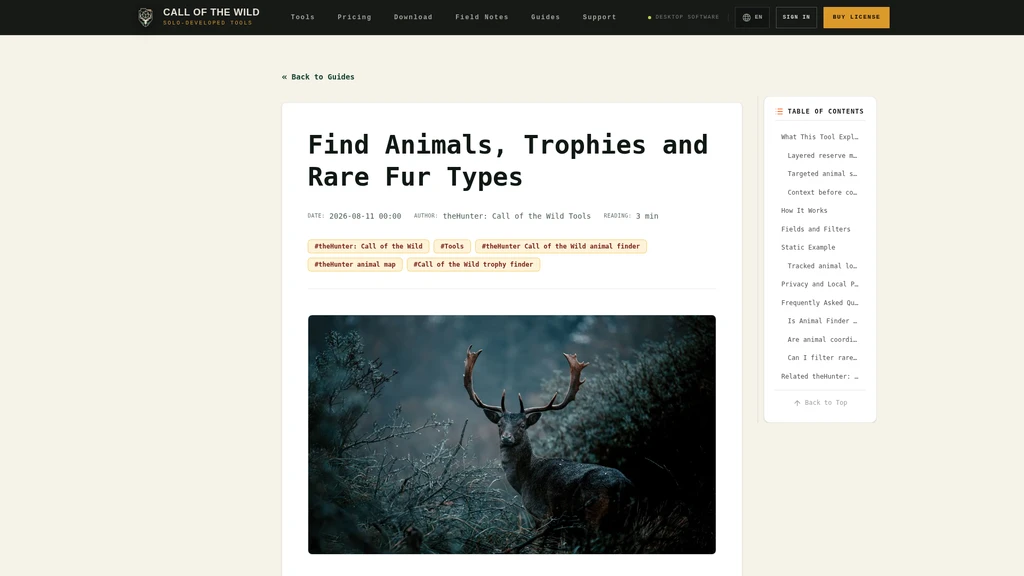Click the Back to Top arrow icon
1024x576 pixels.
point(797,403)
